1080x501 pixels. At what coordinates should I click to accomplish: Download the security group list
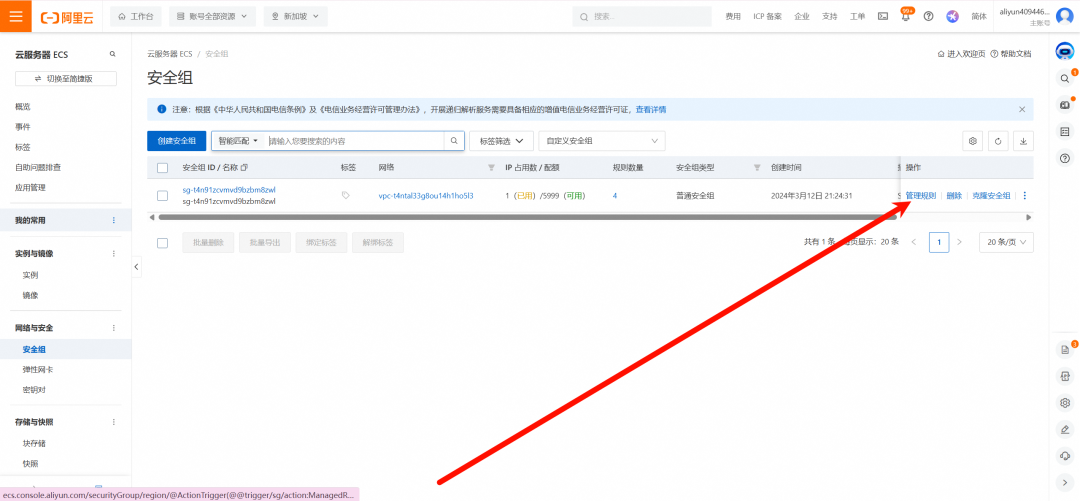(1023, 141)
